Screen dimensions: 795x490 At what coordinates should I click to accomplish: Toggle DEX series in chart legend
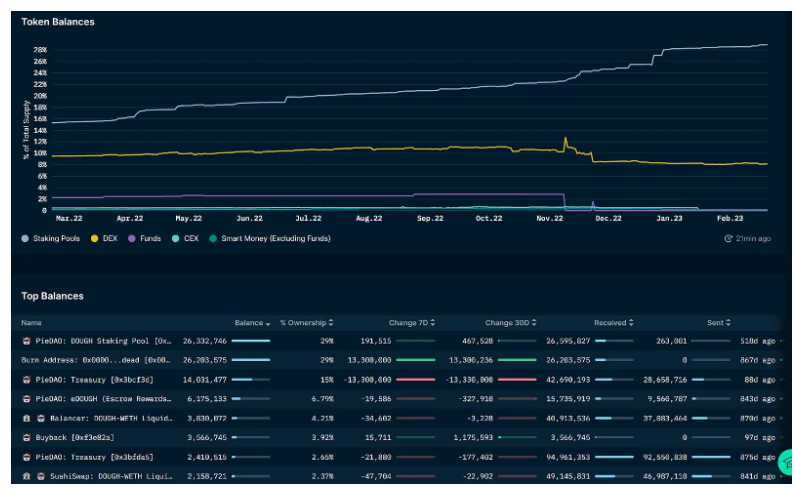[104, 238]
